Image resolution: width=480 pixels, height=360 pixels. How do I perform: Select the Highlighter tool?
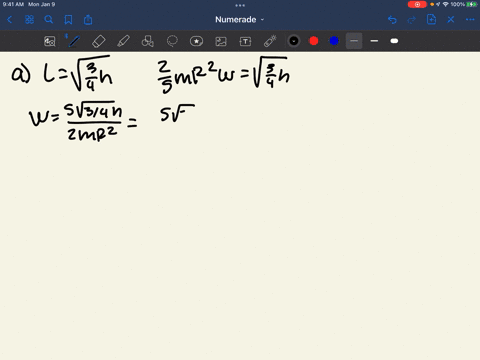pos(123,41)
